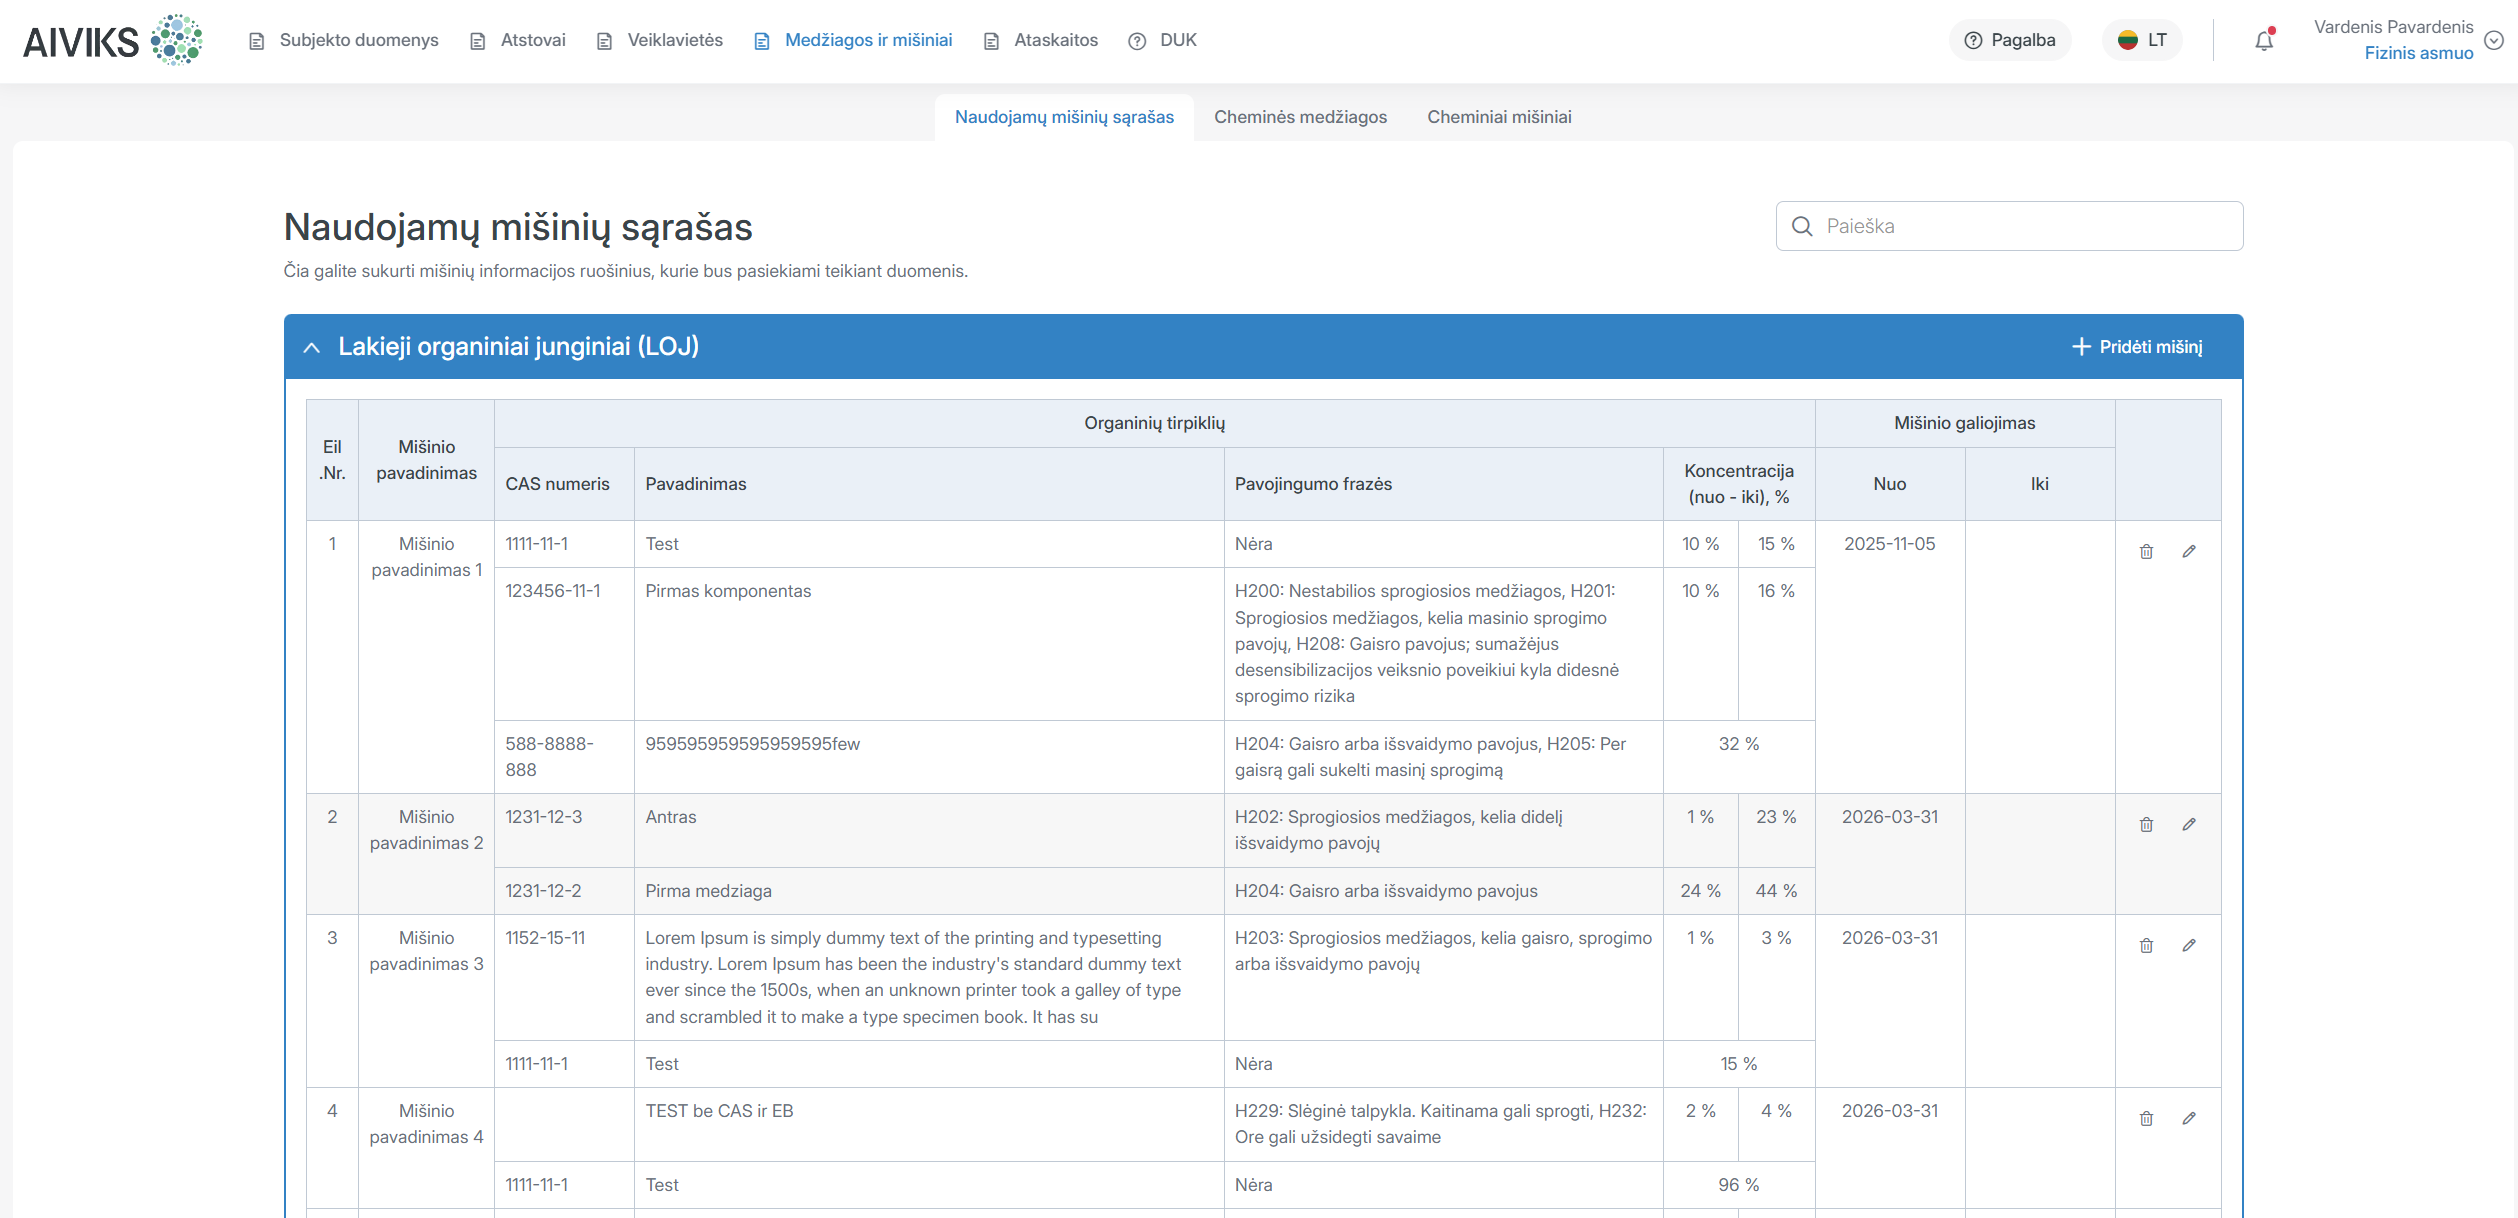Click CAS number 588-8888-888 cell
The image size is (2518, 1218).
point(564,757)
